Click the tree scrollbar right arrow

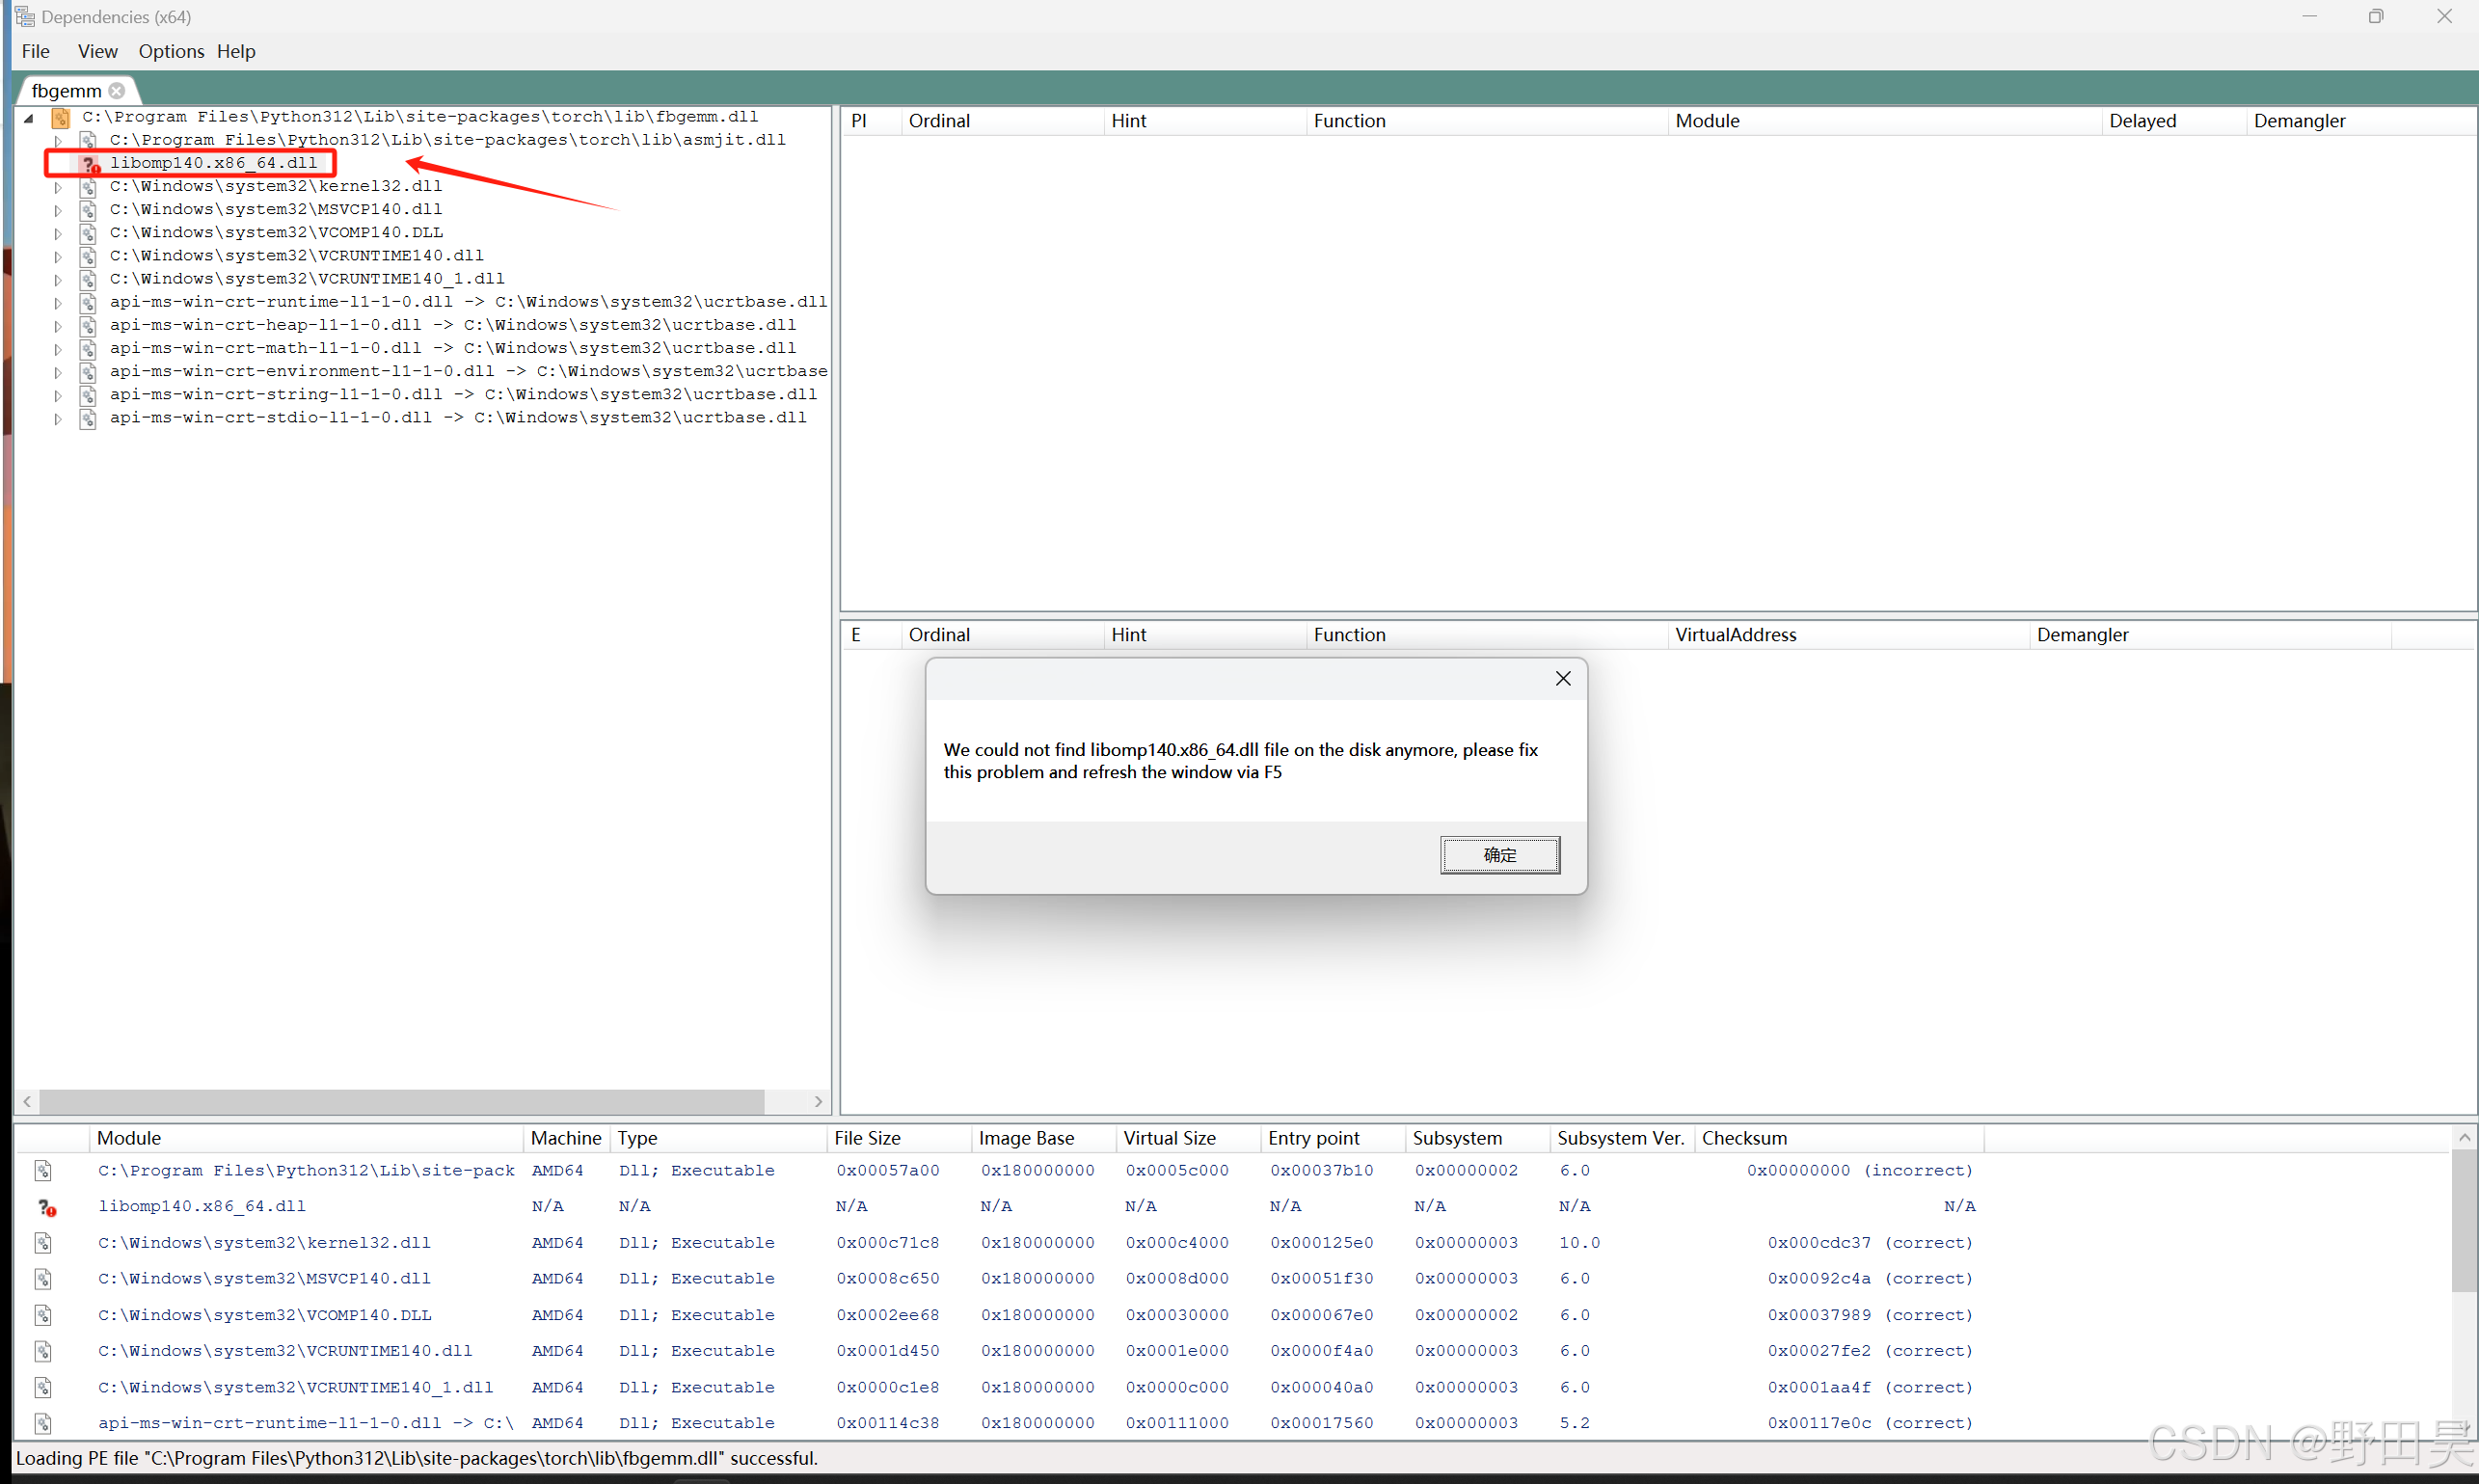pos(818,1101)
